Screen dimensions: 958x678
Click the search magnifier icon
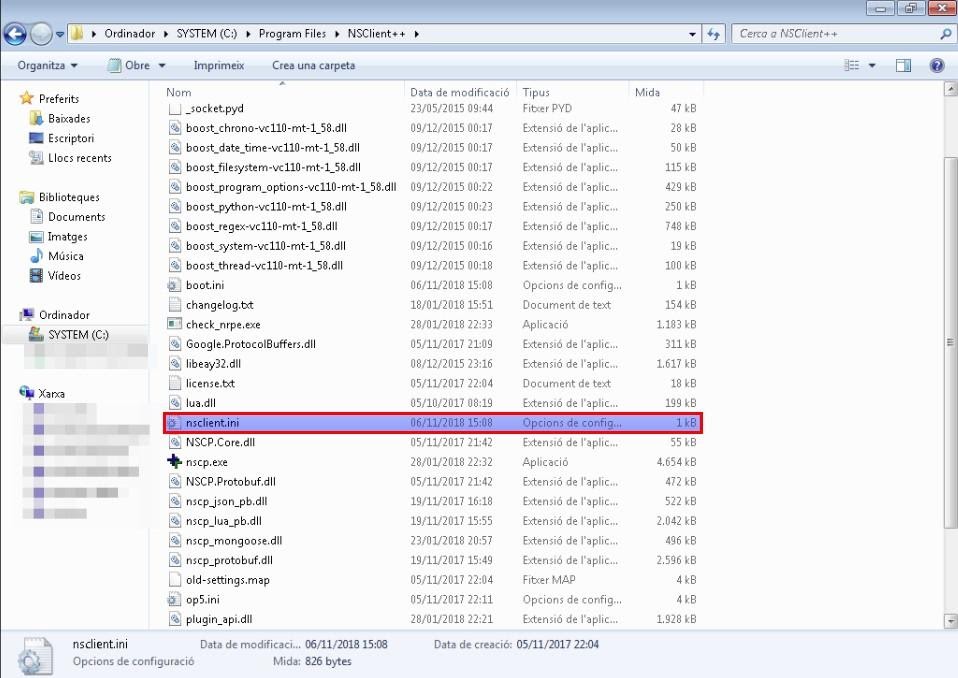point(945,34)
